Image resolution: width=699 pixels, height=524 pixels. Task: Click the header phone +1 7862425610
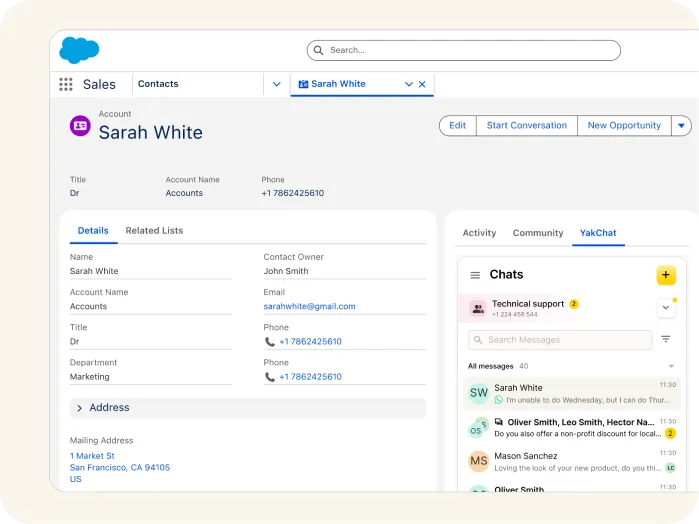click(x=292, y=193)
